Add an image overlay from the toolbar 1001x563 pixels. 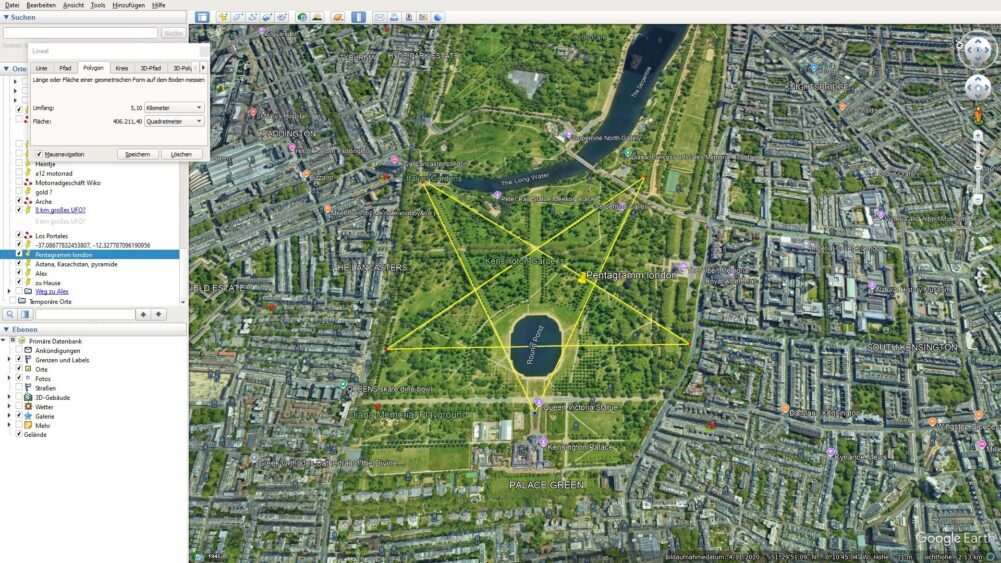[x=267, y=17]
